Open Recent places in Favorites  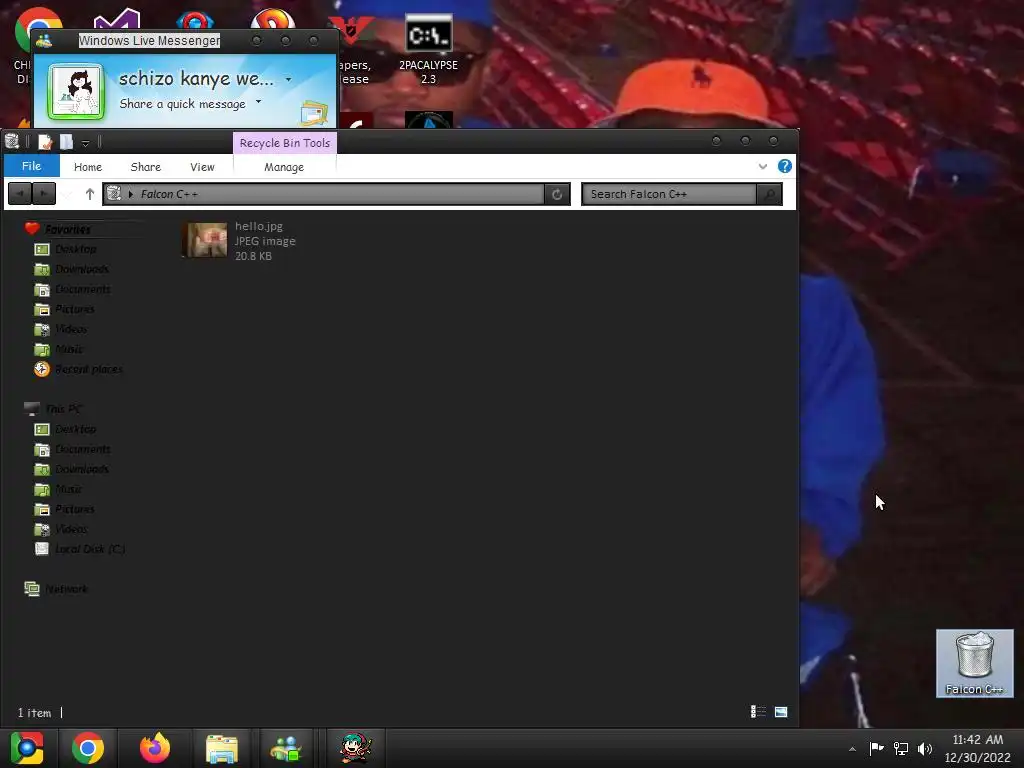pyautogui.click(x=89, y=369)
